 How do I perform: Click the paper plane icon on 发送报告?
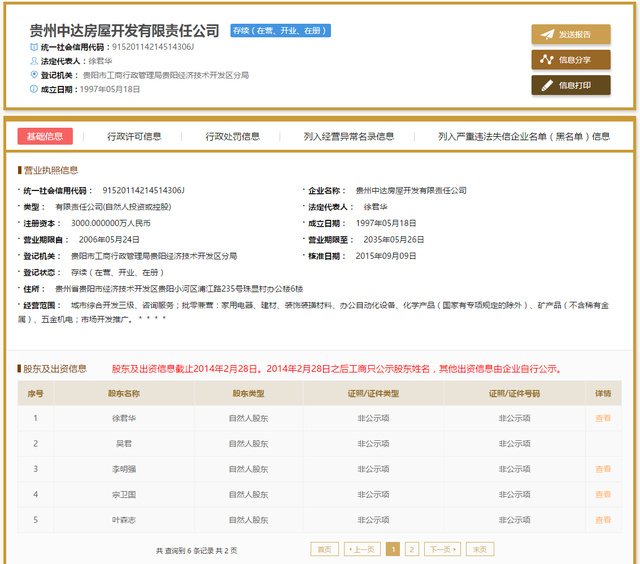(x=547, y=34)
